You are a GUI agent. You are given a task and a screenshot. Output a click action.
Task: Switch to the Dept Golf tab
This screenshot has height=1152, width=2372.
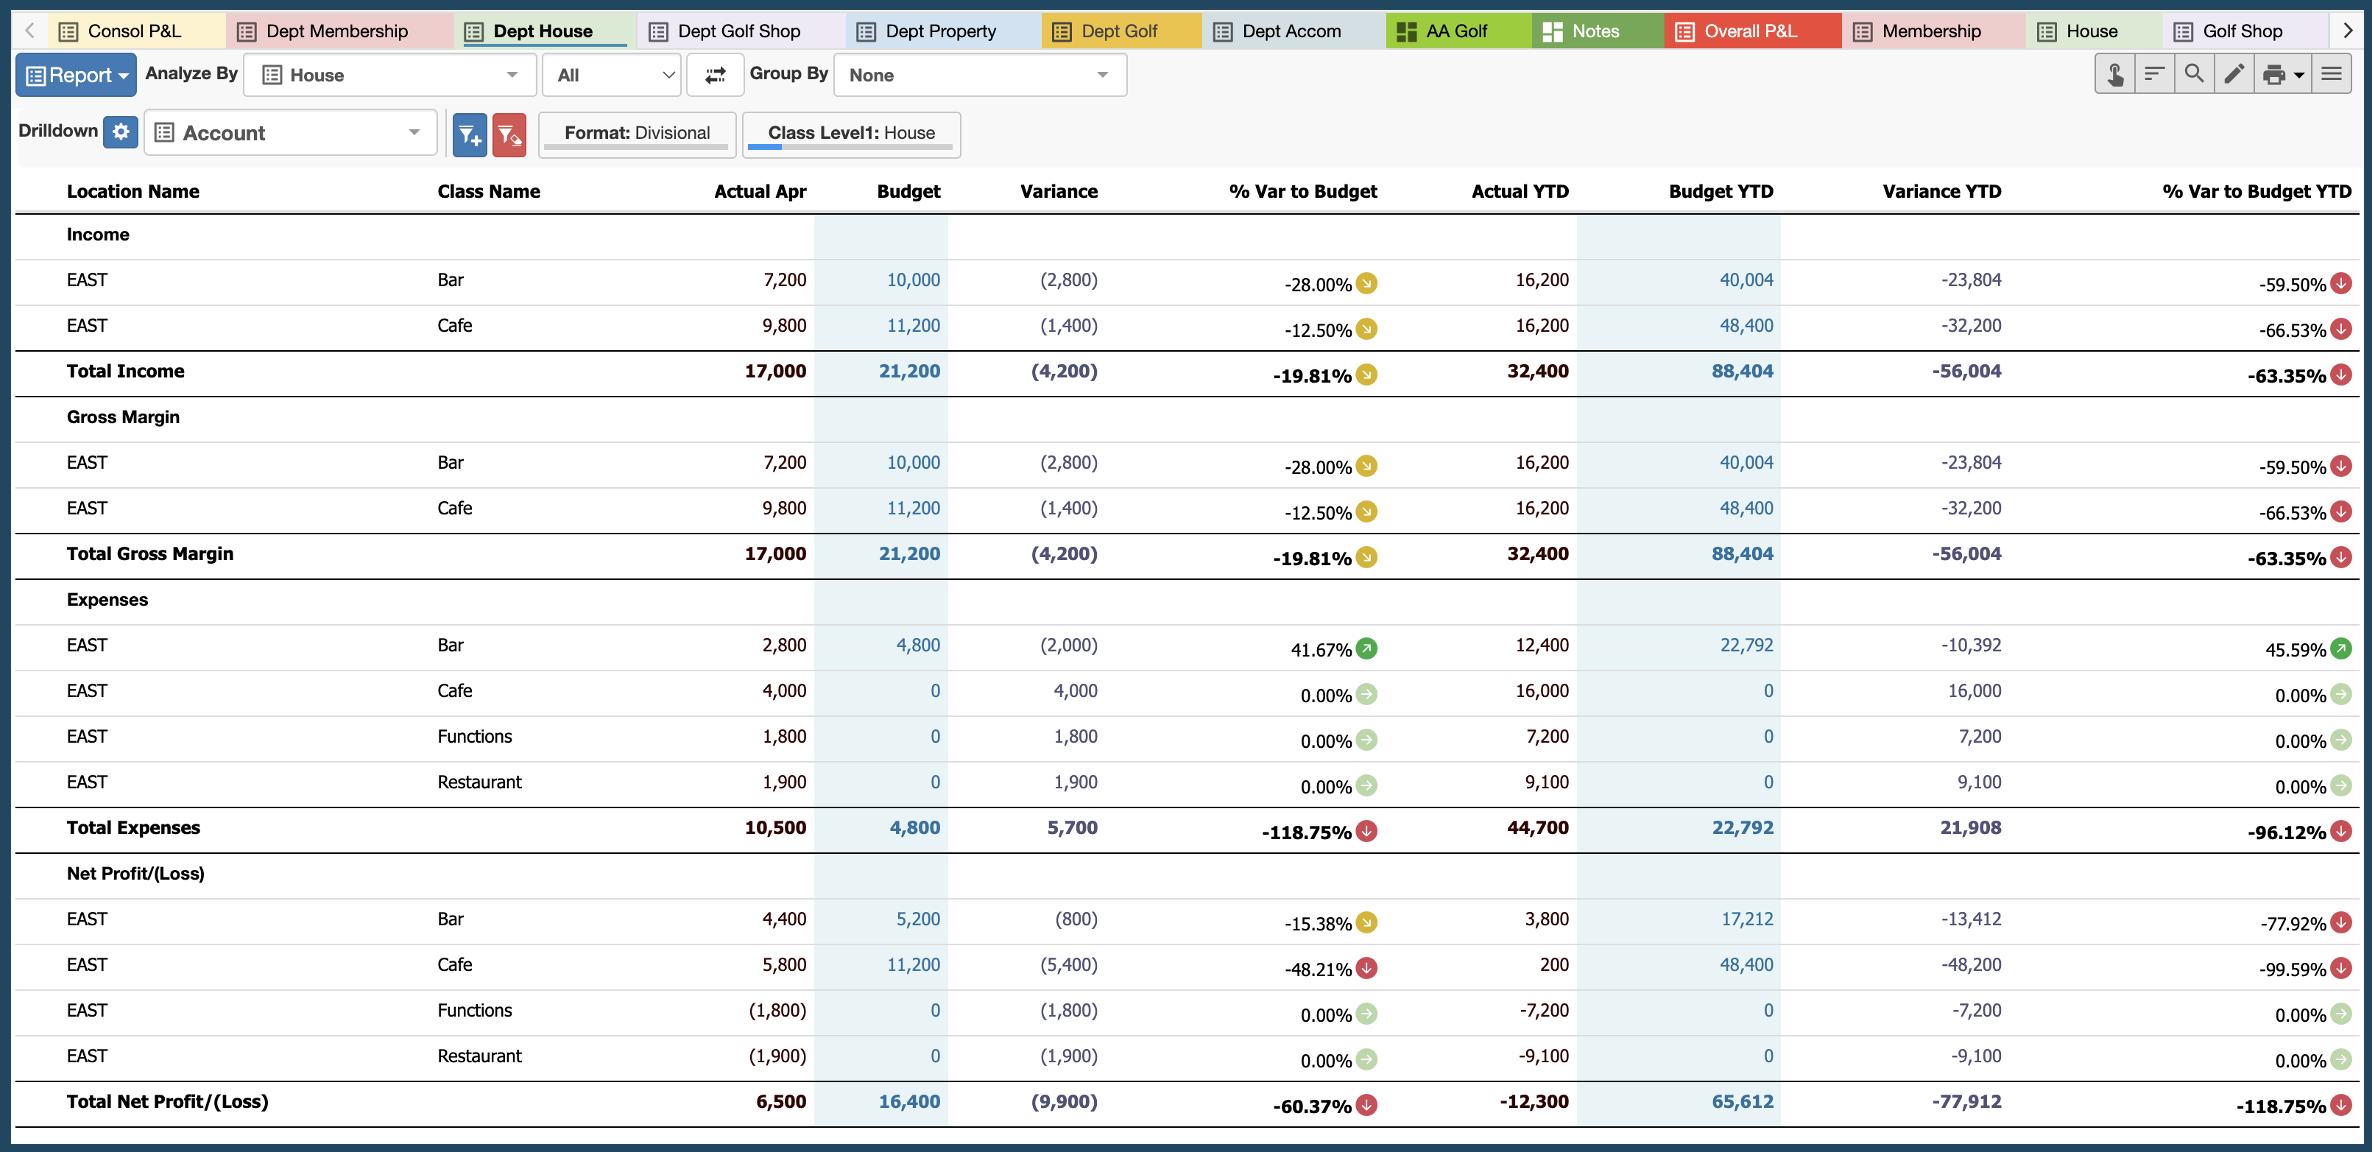(x=1120, y=31)
